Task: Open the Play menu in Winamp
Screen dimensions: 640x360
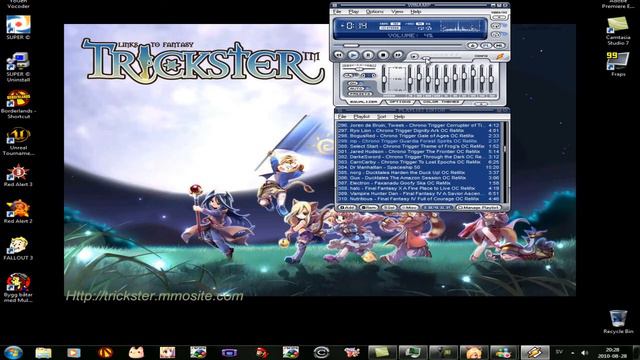Action: point(353,12)
